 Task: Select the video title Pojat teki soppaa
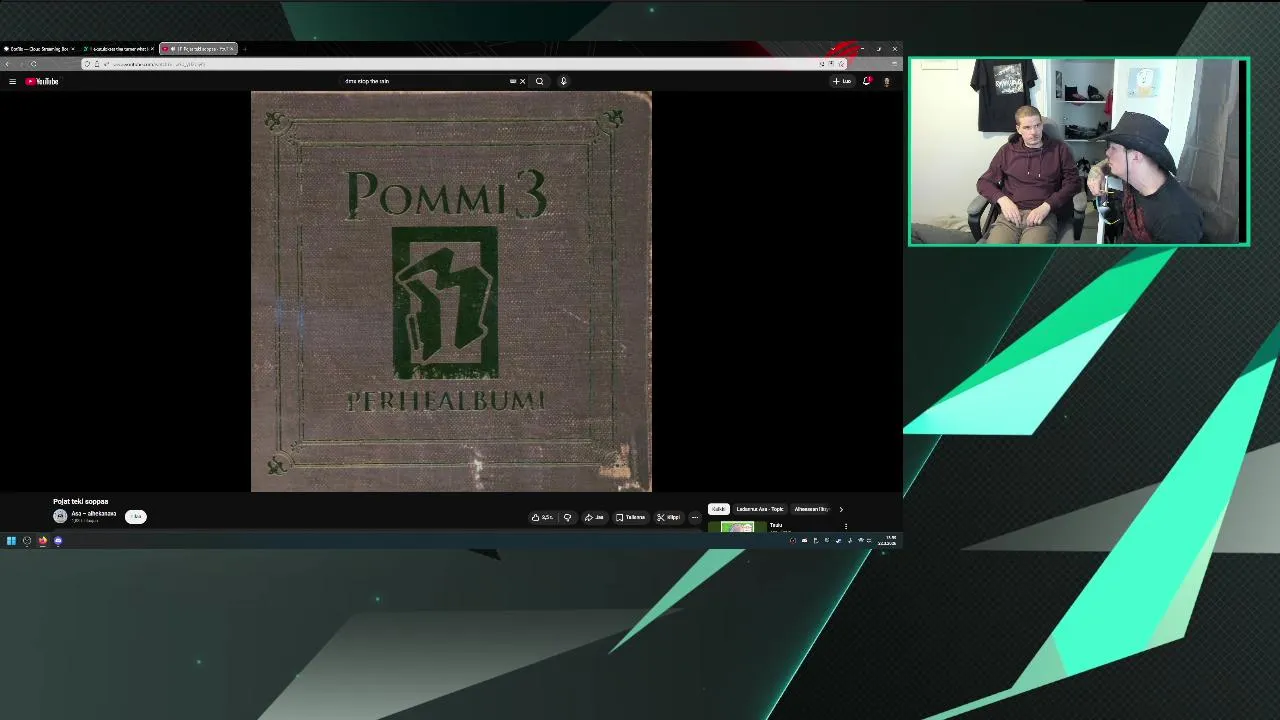80,502
